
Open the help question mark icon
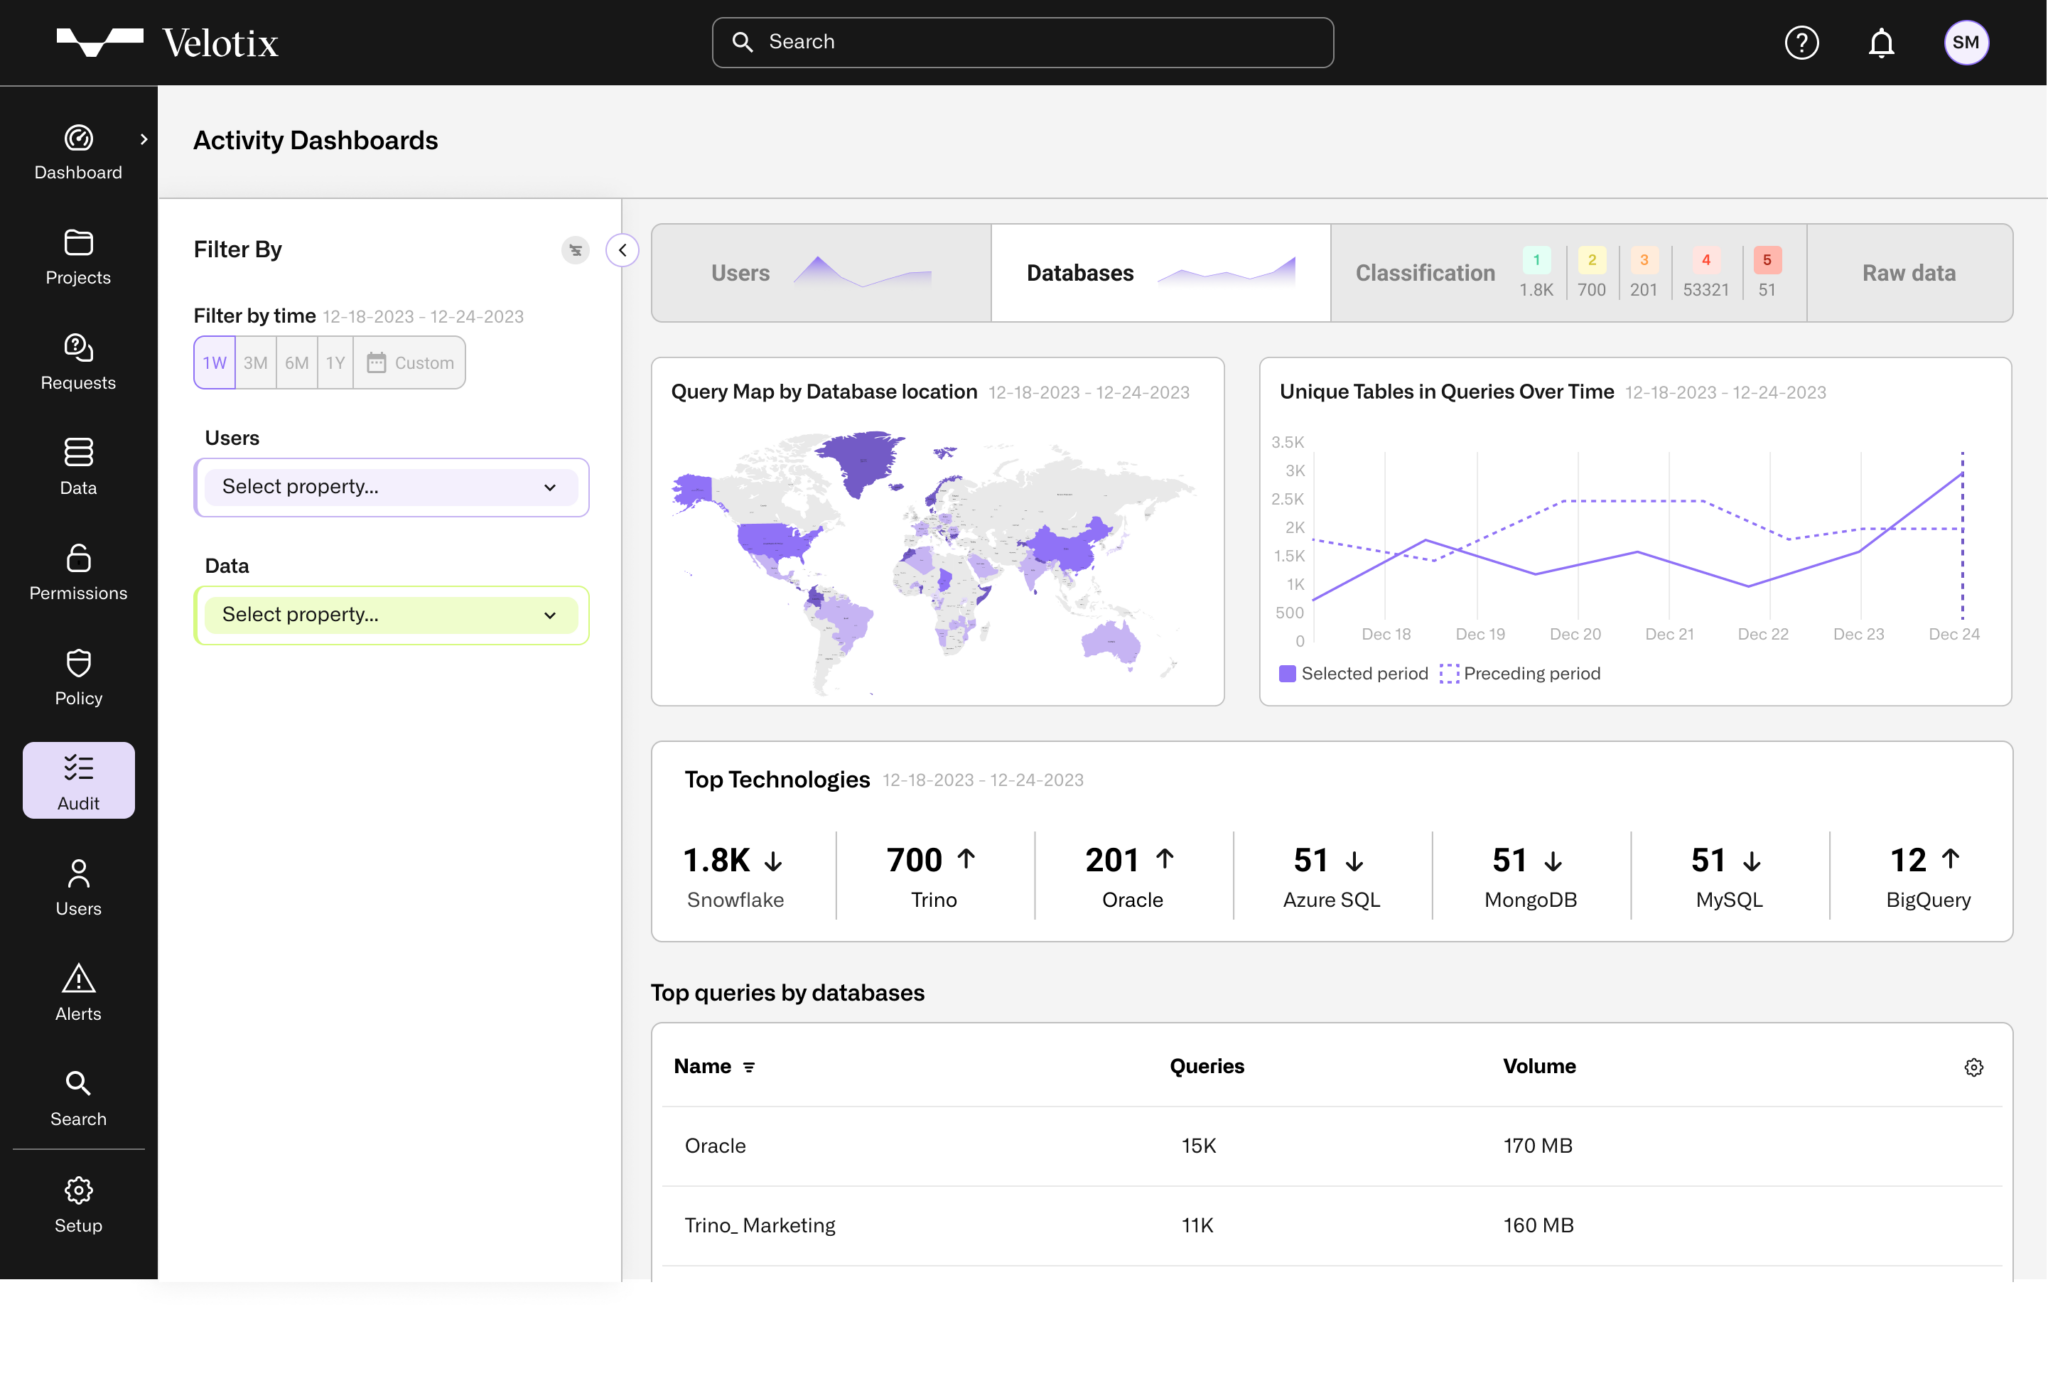pyautogui.click(x=1802, y=42)
